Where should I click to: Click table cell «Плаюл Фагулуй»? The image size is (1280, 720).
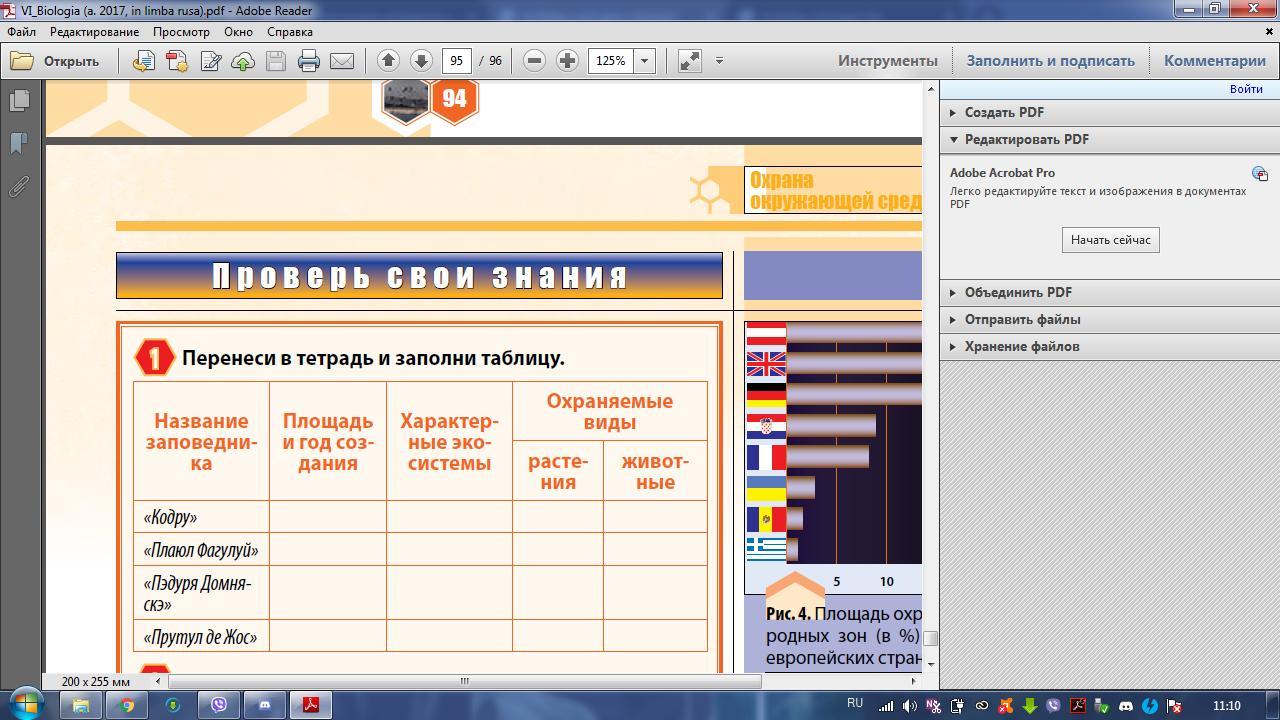(201, 550)
